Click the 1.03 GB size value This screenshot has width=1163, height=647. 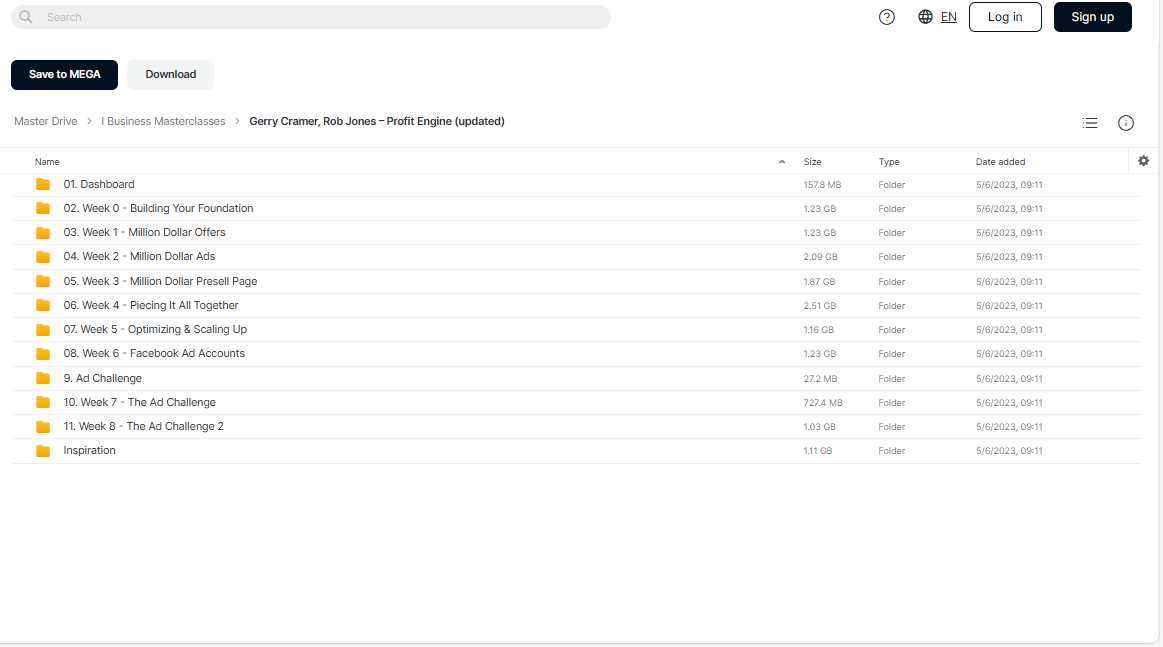[x=820, y=427]
